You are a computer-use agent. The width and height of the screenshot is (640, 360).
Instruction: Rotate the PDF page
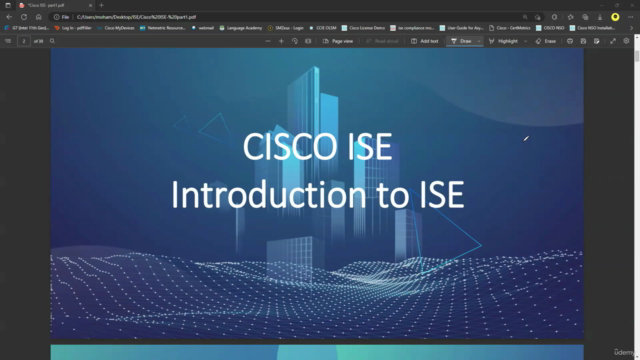click(x=295, y=41)
